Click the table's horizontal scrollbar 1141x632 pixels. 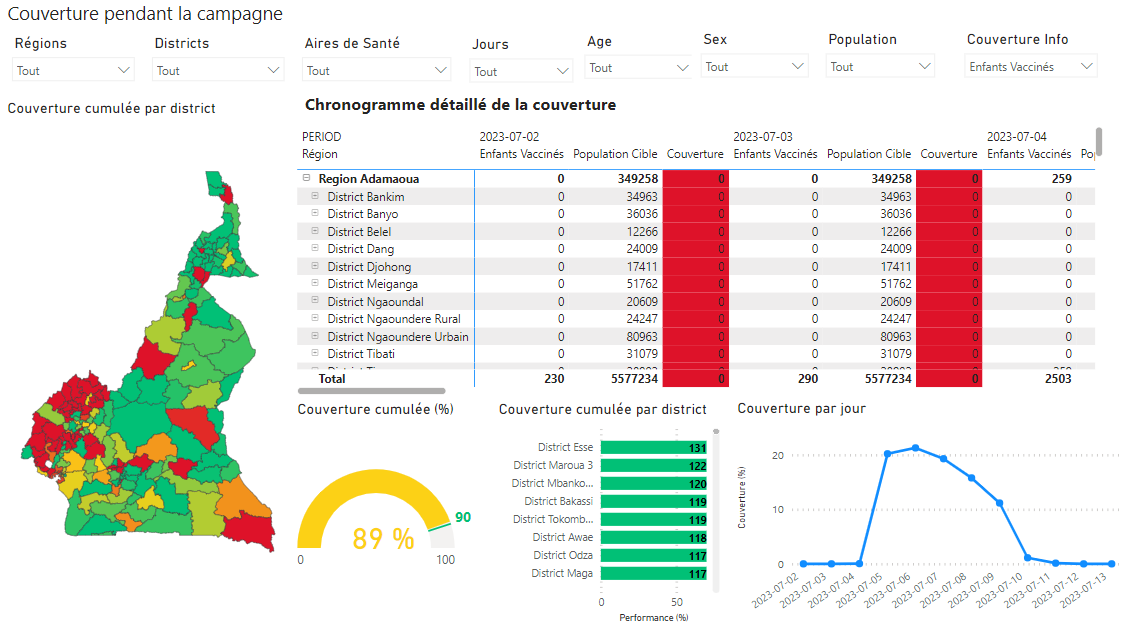click(371, 391)
